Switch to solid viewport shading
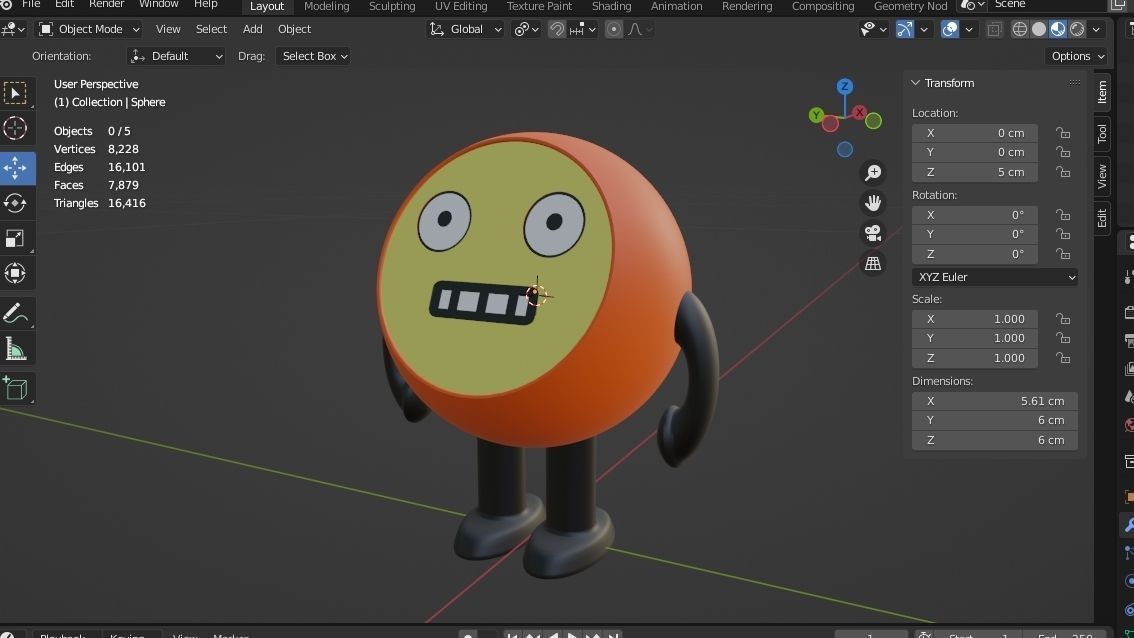The width and height of the screenshot is (1134, 638). [1039, 29]
